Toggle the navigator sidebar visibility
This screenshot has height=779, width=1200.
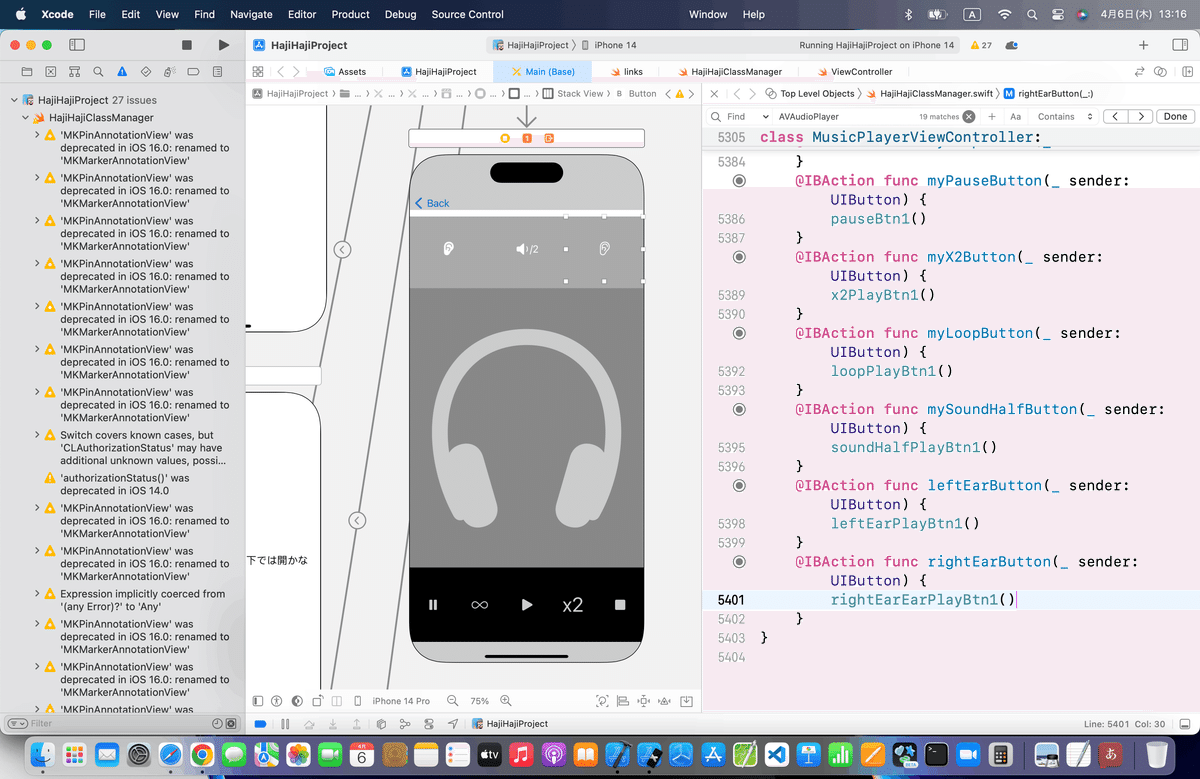point(77,45)
